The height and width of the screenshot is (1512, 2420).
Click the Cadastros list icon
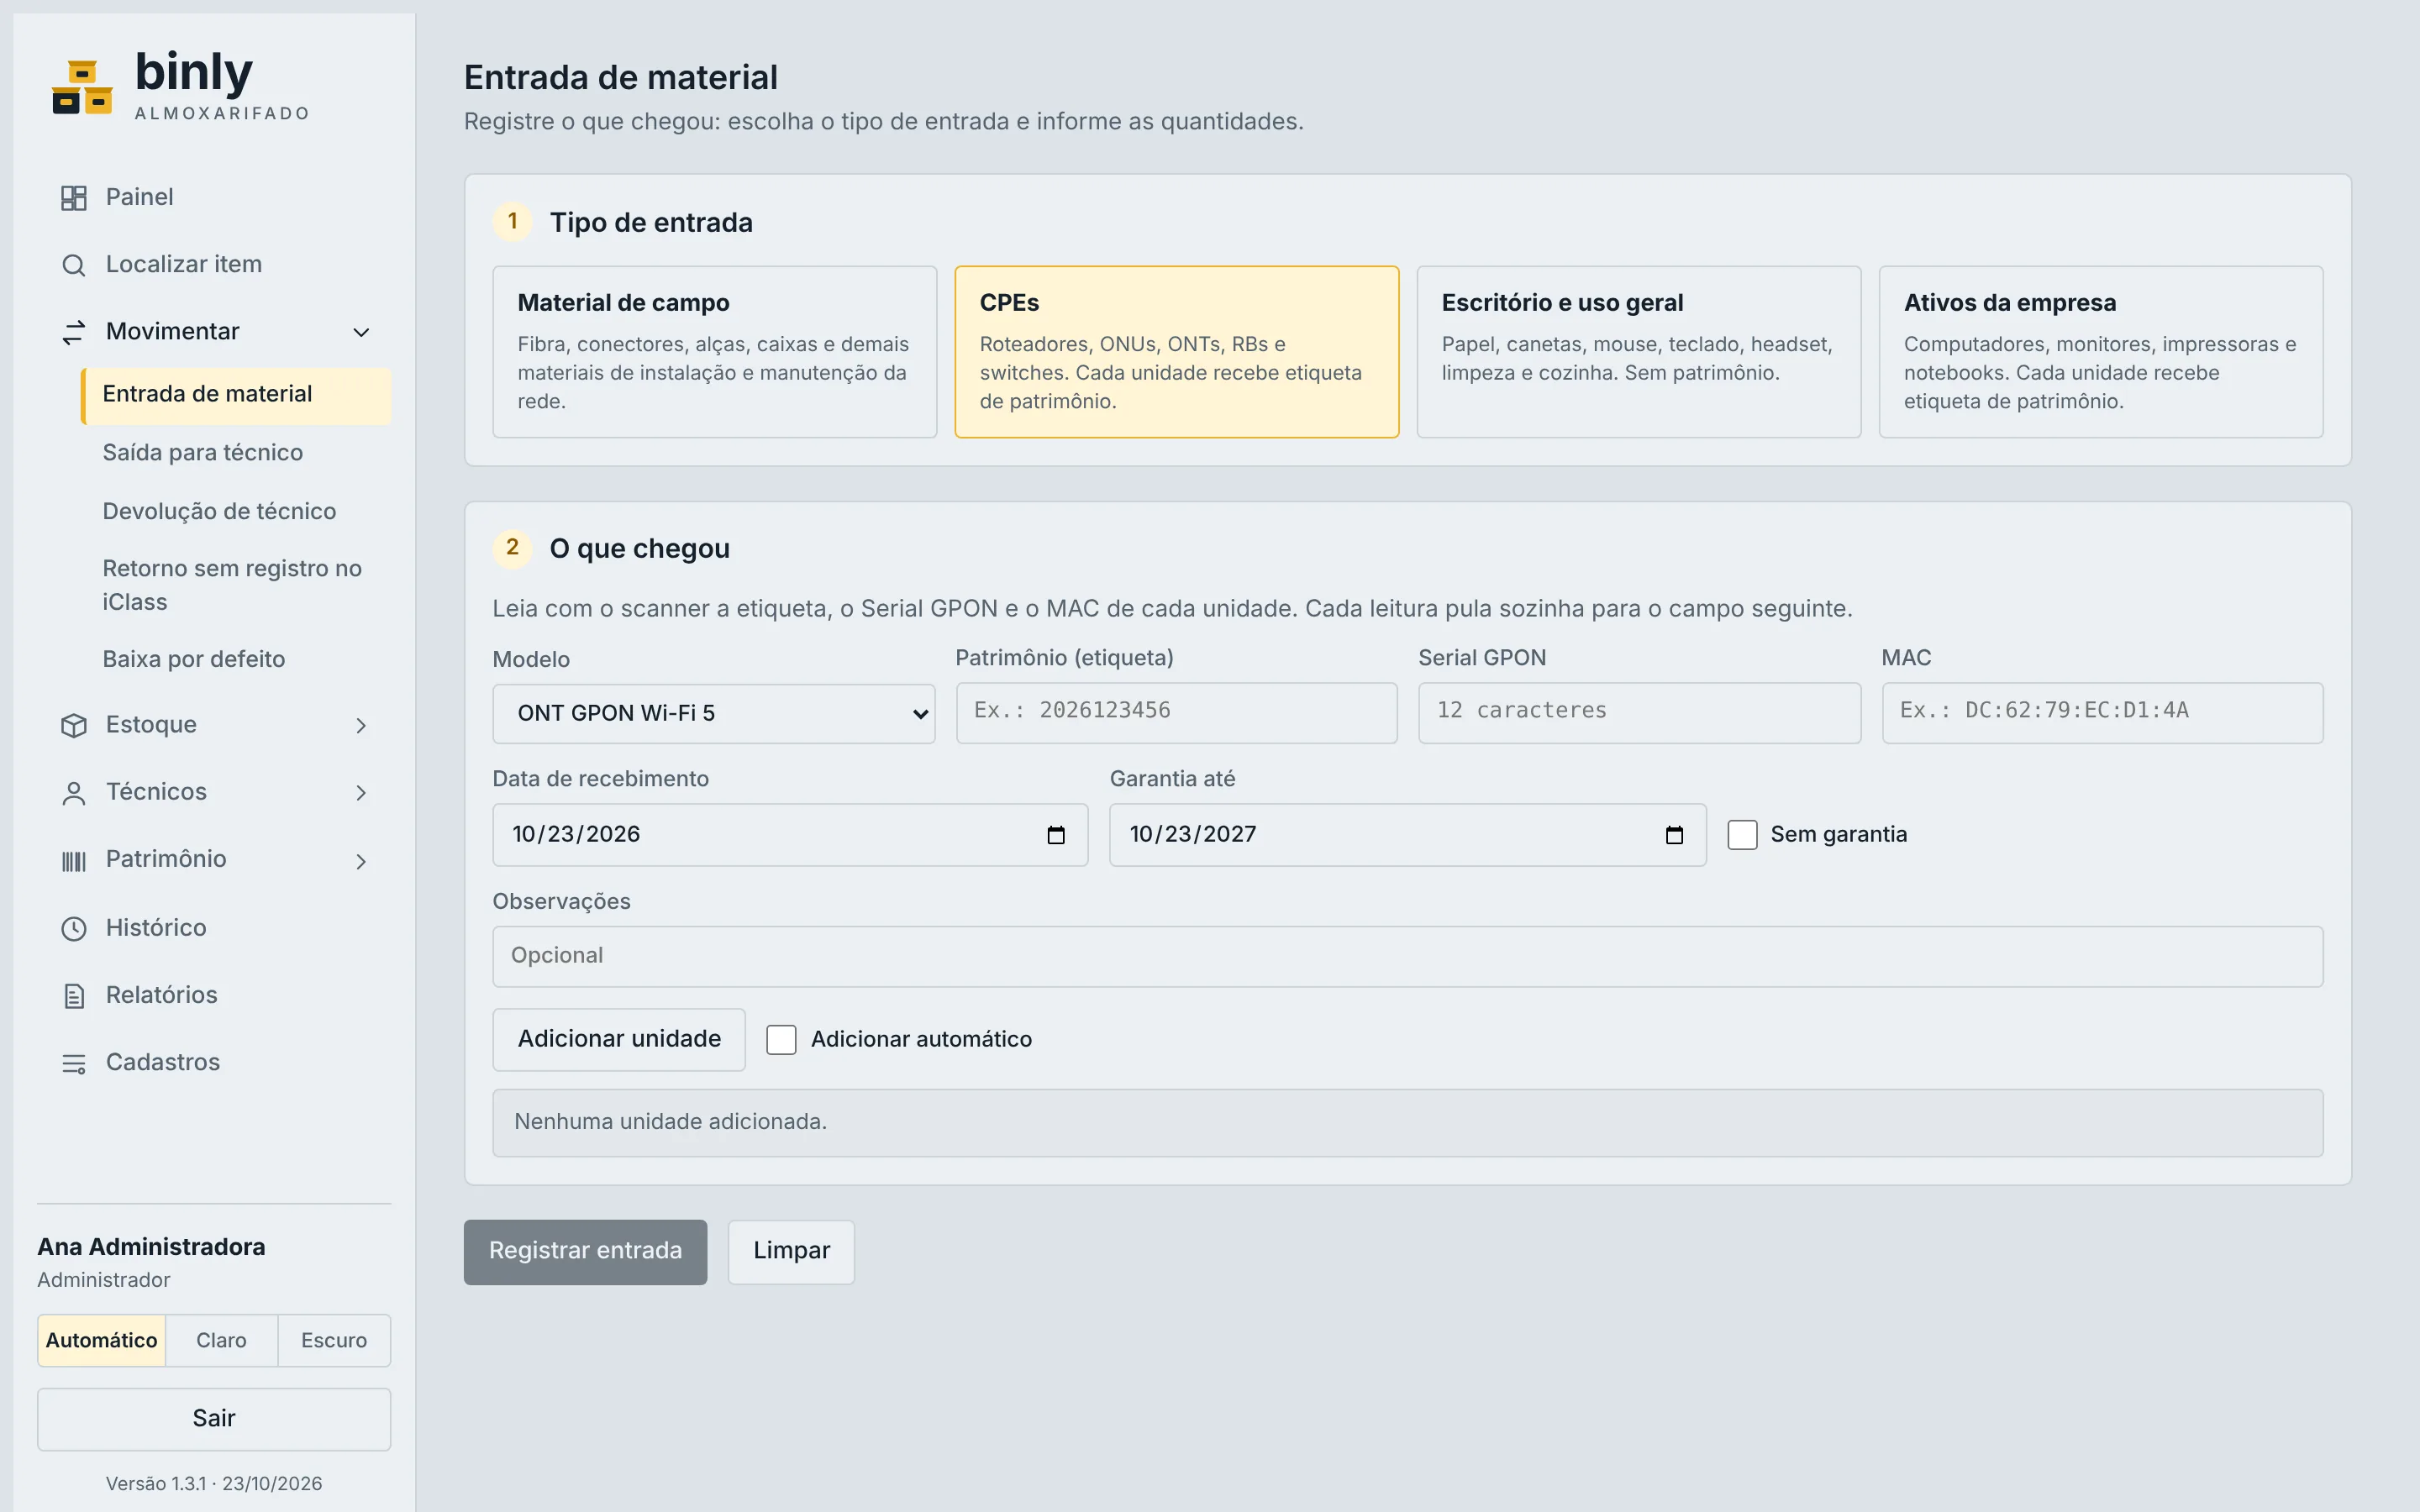coord(74,1063)
